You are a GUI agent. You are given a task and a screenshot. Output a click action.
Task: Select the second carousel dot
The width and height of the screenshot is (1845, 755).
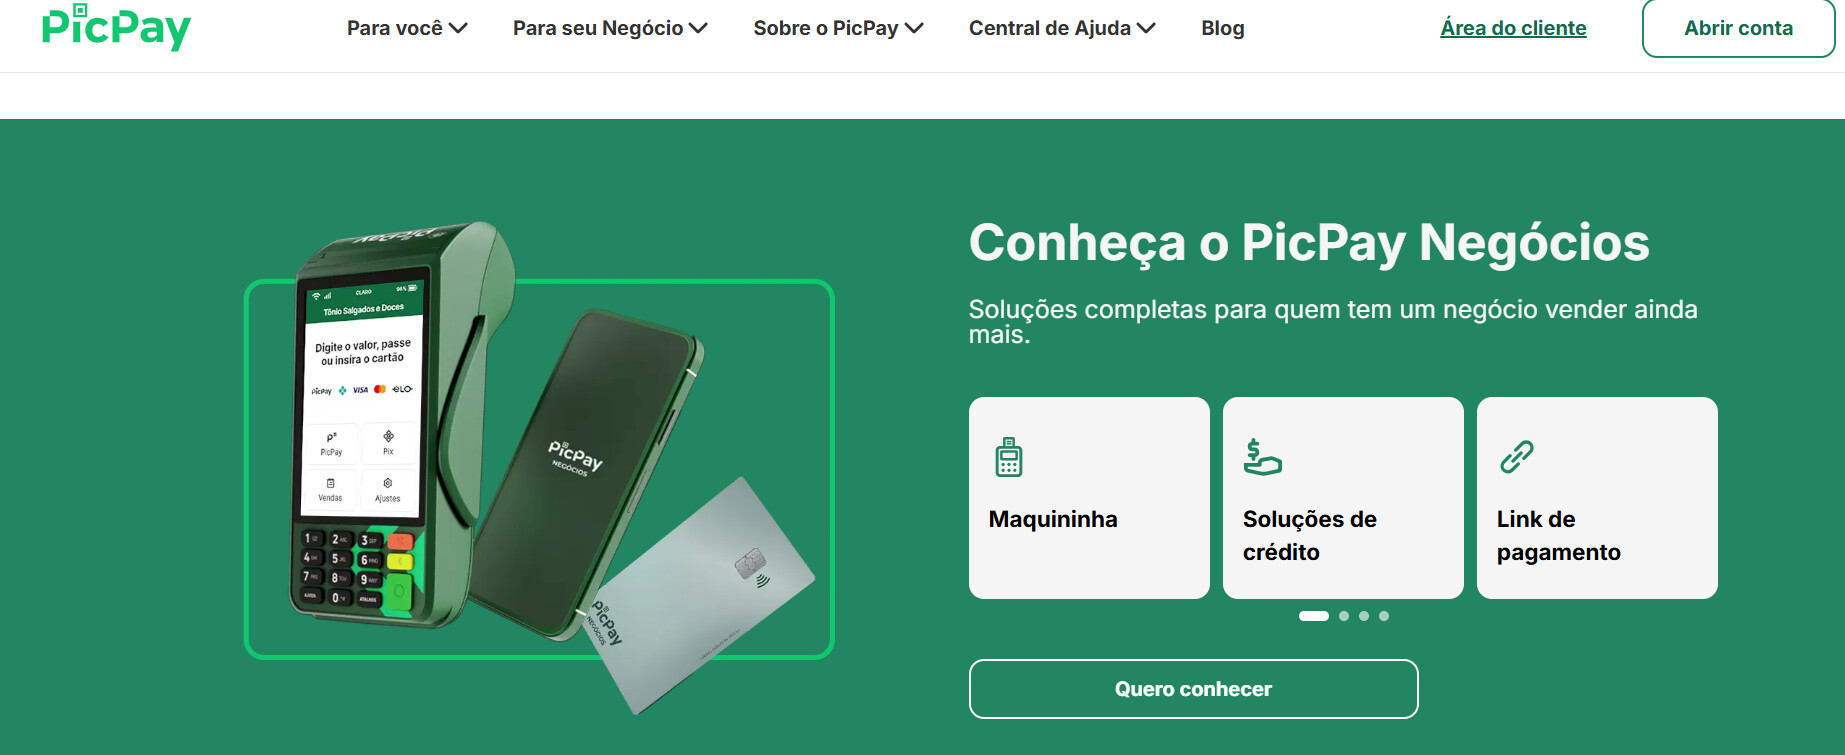(x=1344, y=616)
